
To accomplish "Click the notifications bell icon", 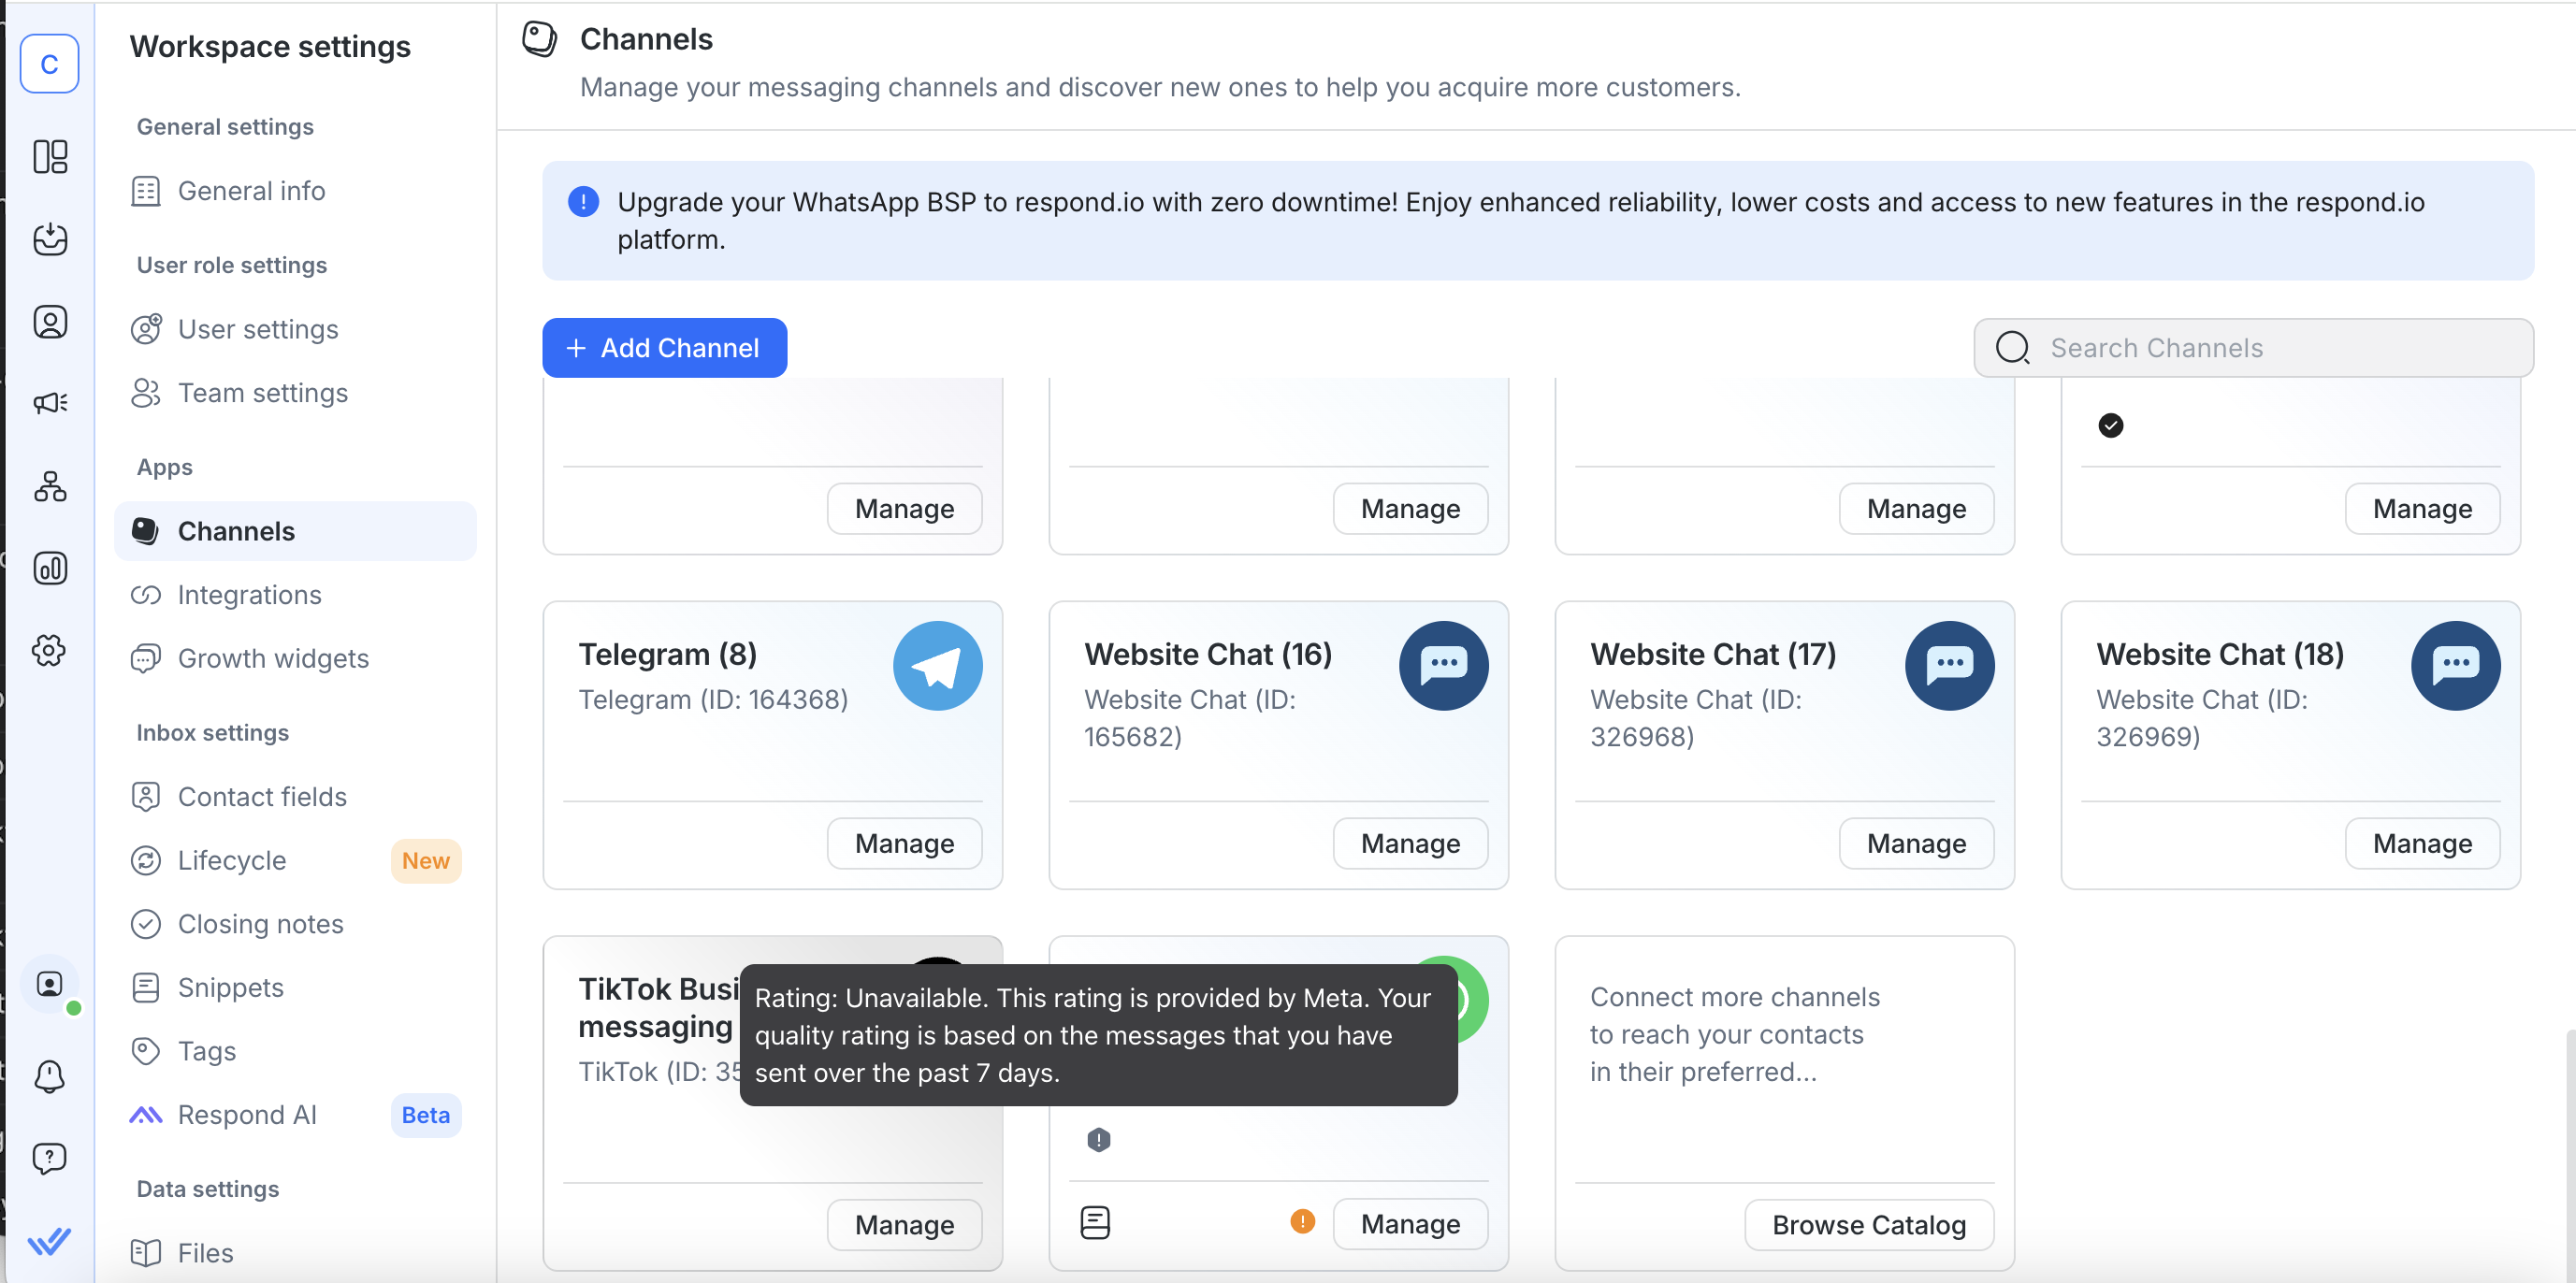I will 50,1076.
